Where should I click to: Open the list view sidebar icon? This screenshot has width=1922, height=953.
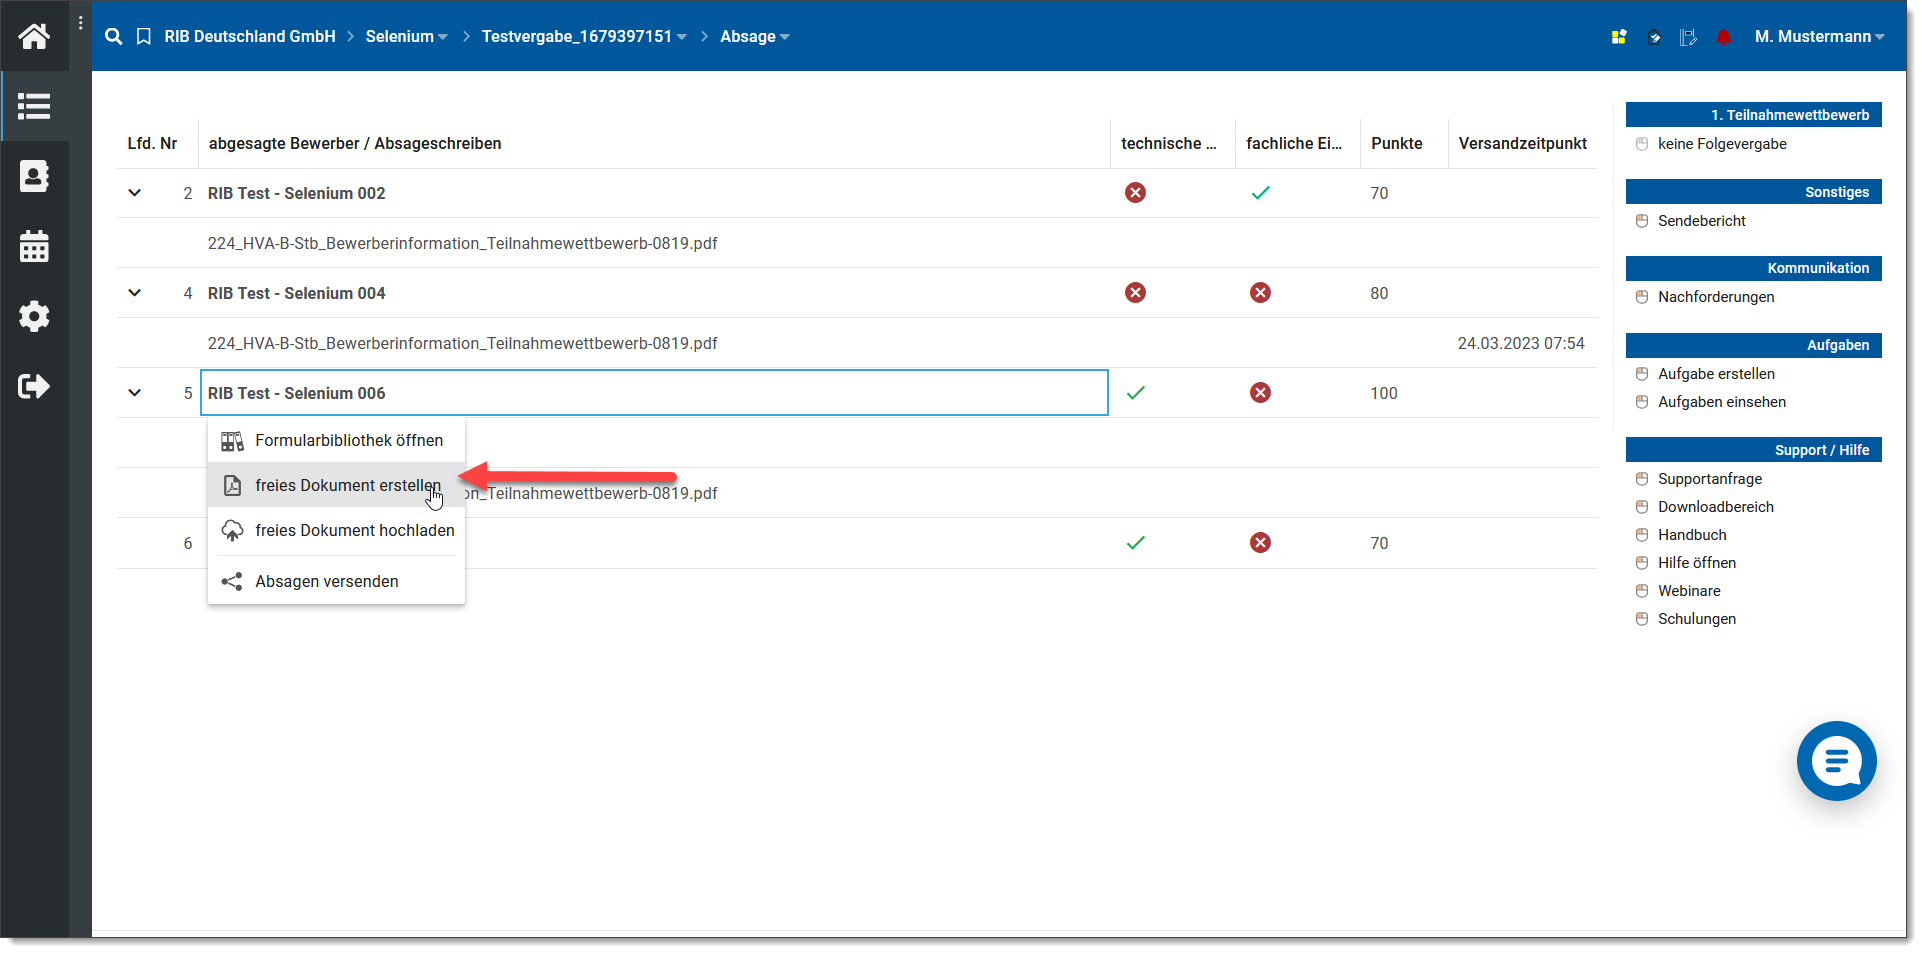click(34, 106)
